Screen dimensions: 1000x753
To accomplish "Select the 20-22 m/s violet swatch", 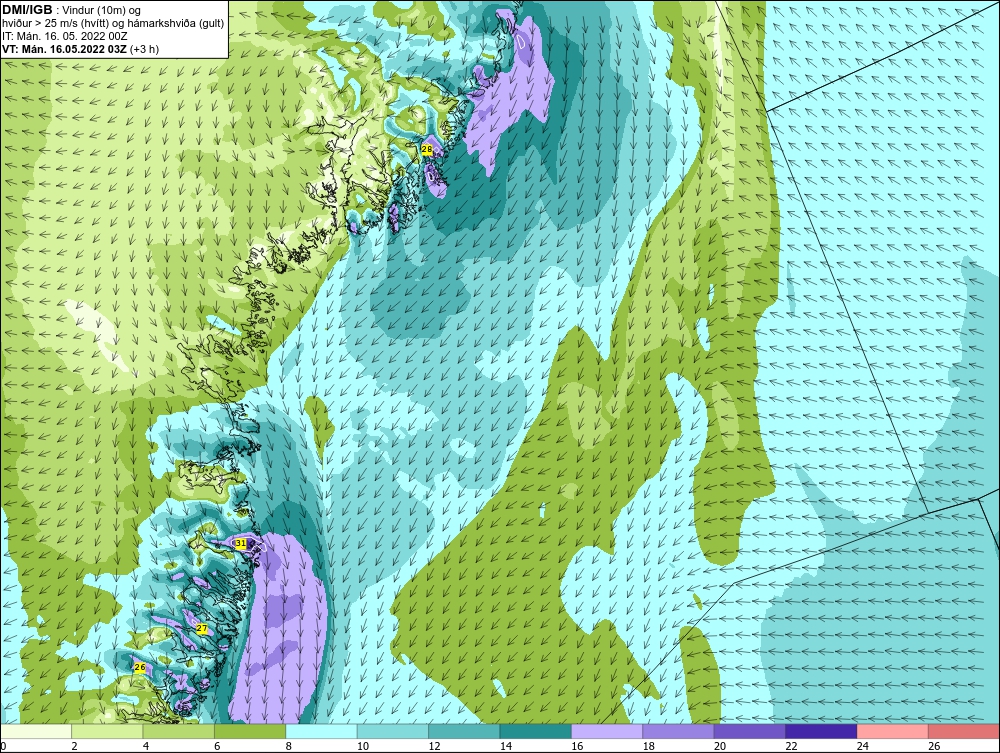I will [750, 732].
